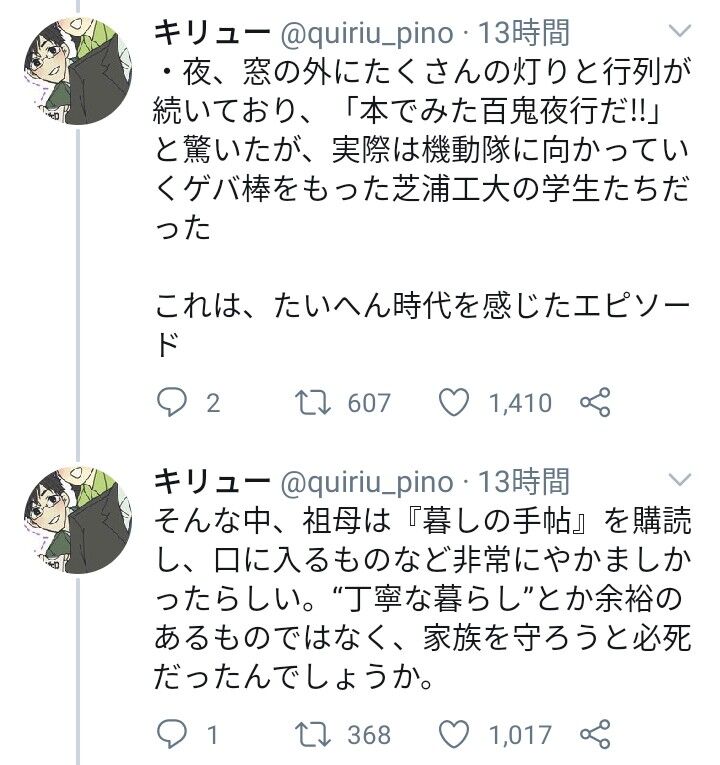The image size is (720, 765).
Task: Open the second tweet's dropdown arrow menu
Action: [x=679, y=479]
